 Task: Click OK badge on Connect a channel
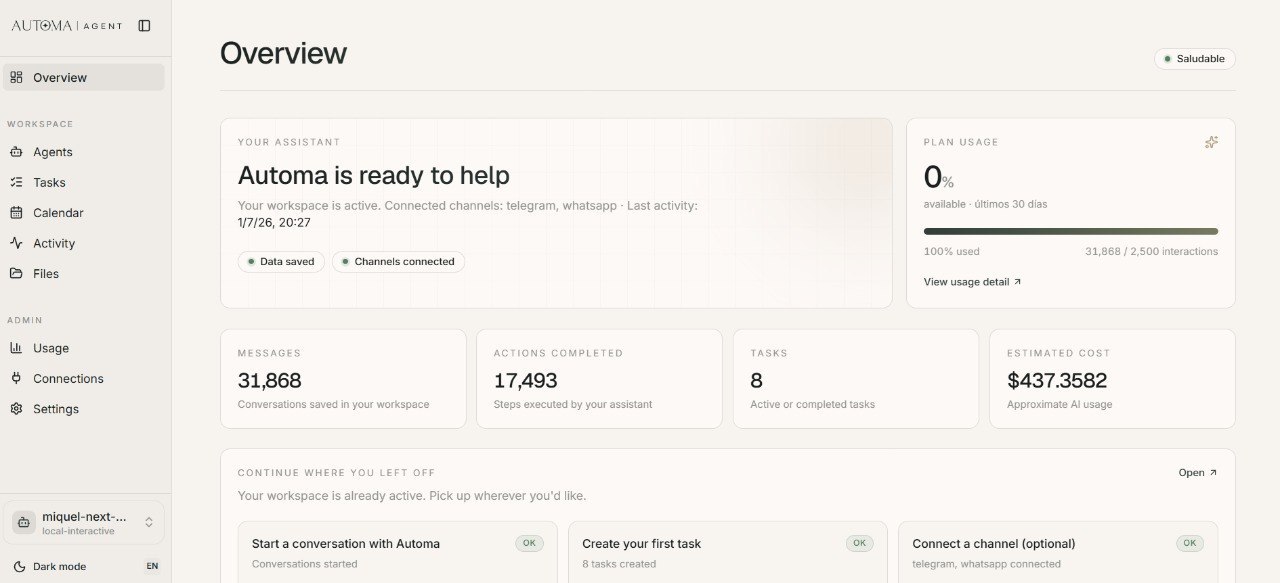(x=1189, y=543)
